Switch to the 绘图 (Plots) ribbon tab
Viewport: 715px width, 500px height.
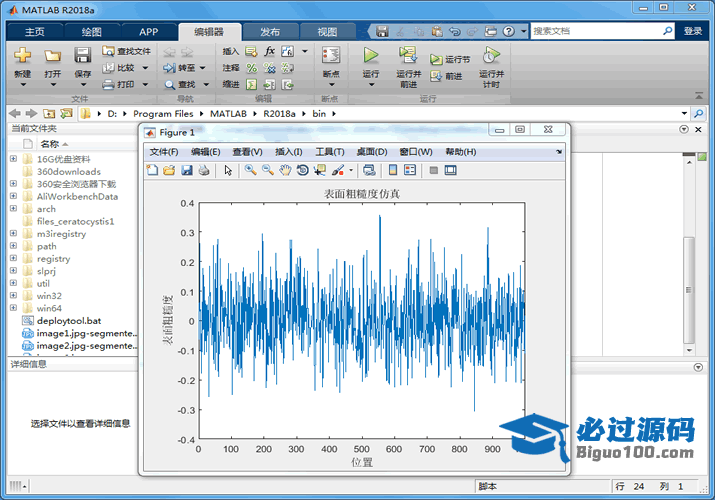tap(91, 31)
